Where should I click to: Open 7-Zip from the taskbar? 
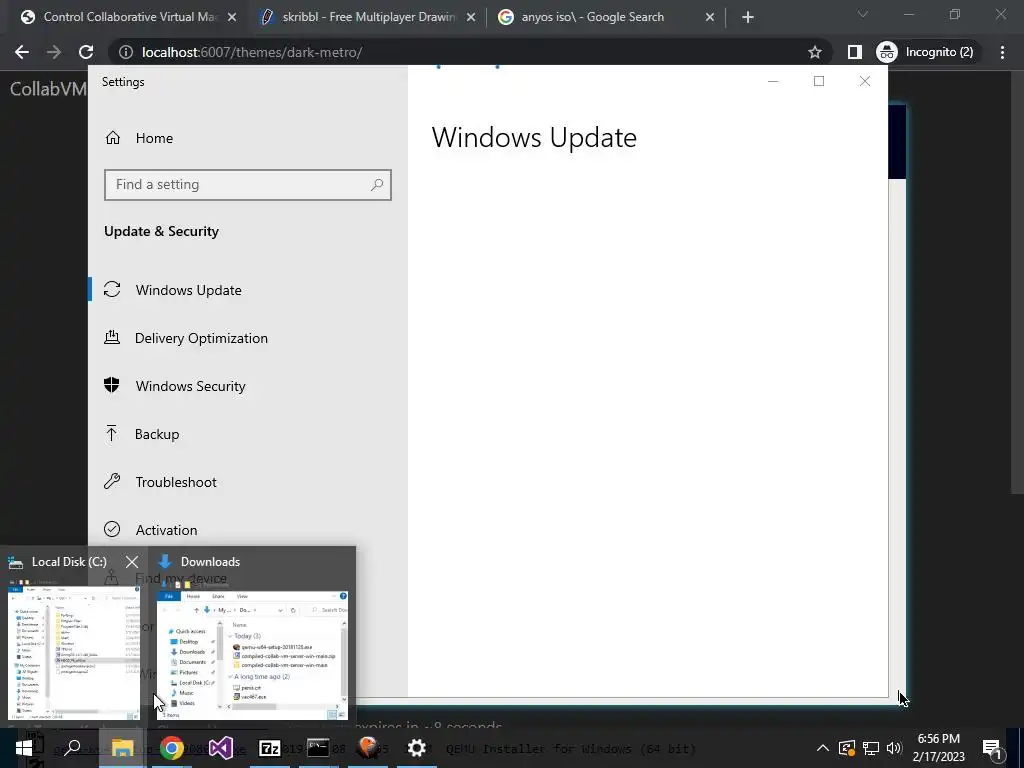tap(270, 748)
